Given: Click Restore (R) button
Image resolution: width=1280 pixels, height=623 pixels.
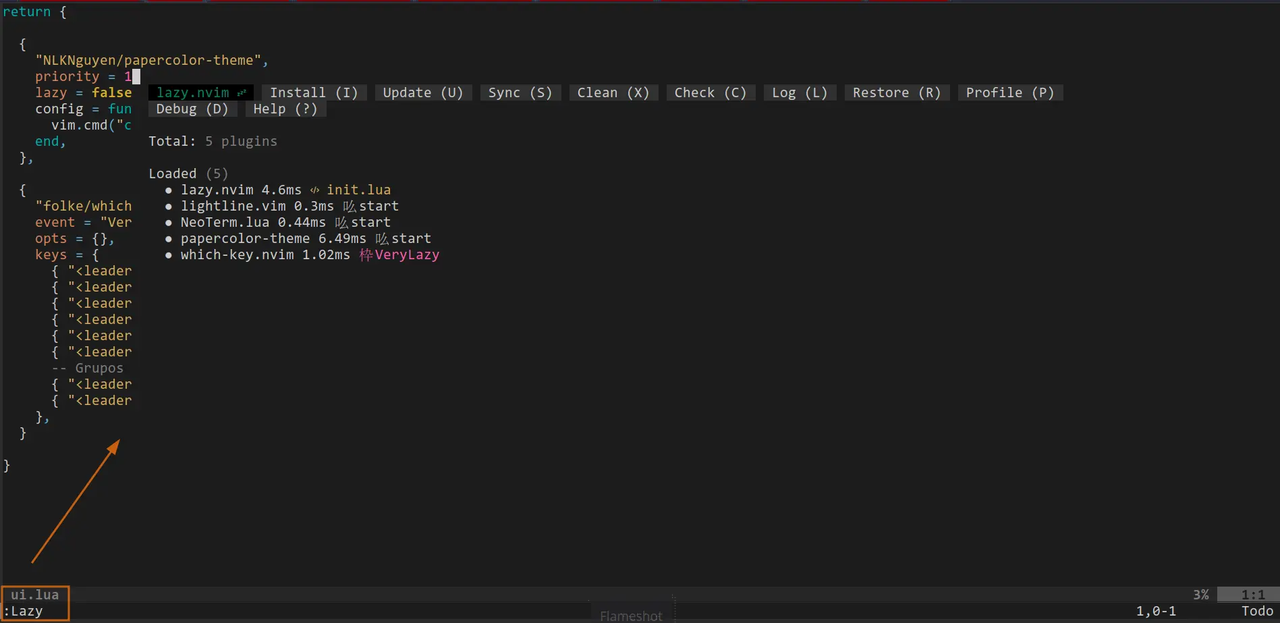Looking at the screenshot, I should (x=896, y=92).
